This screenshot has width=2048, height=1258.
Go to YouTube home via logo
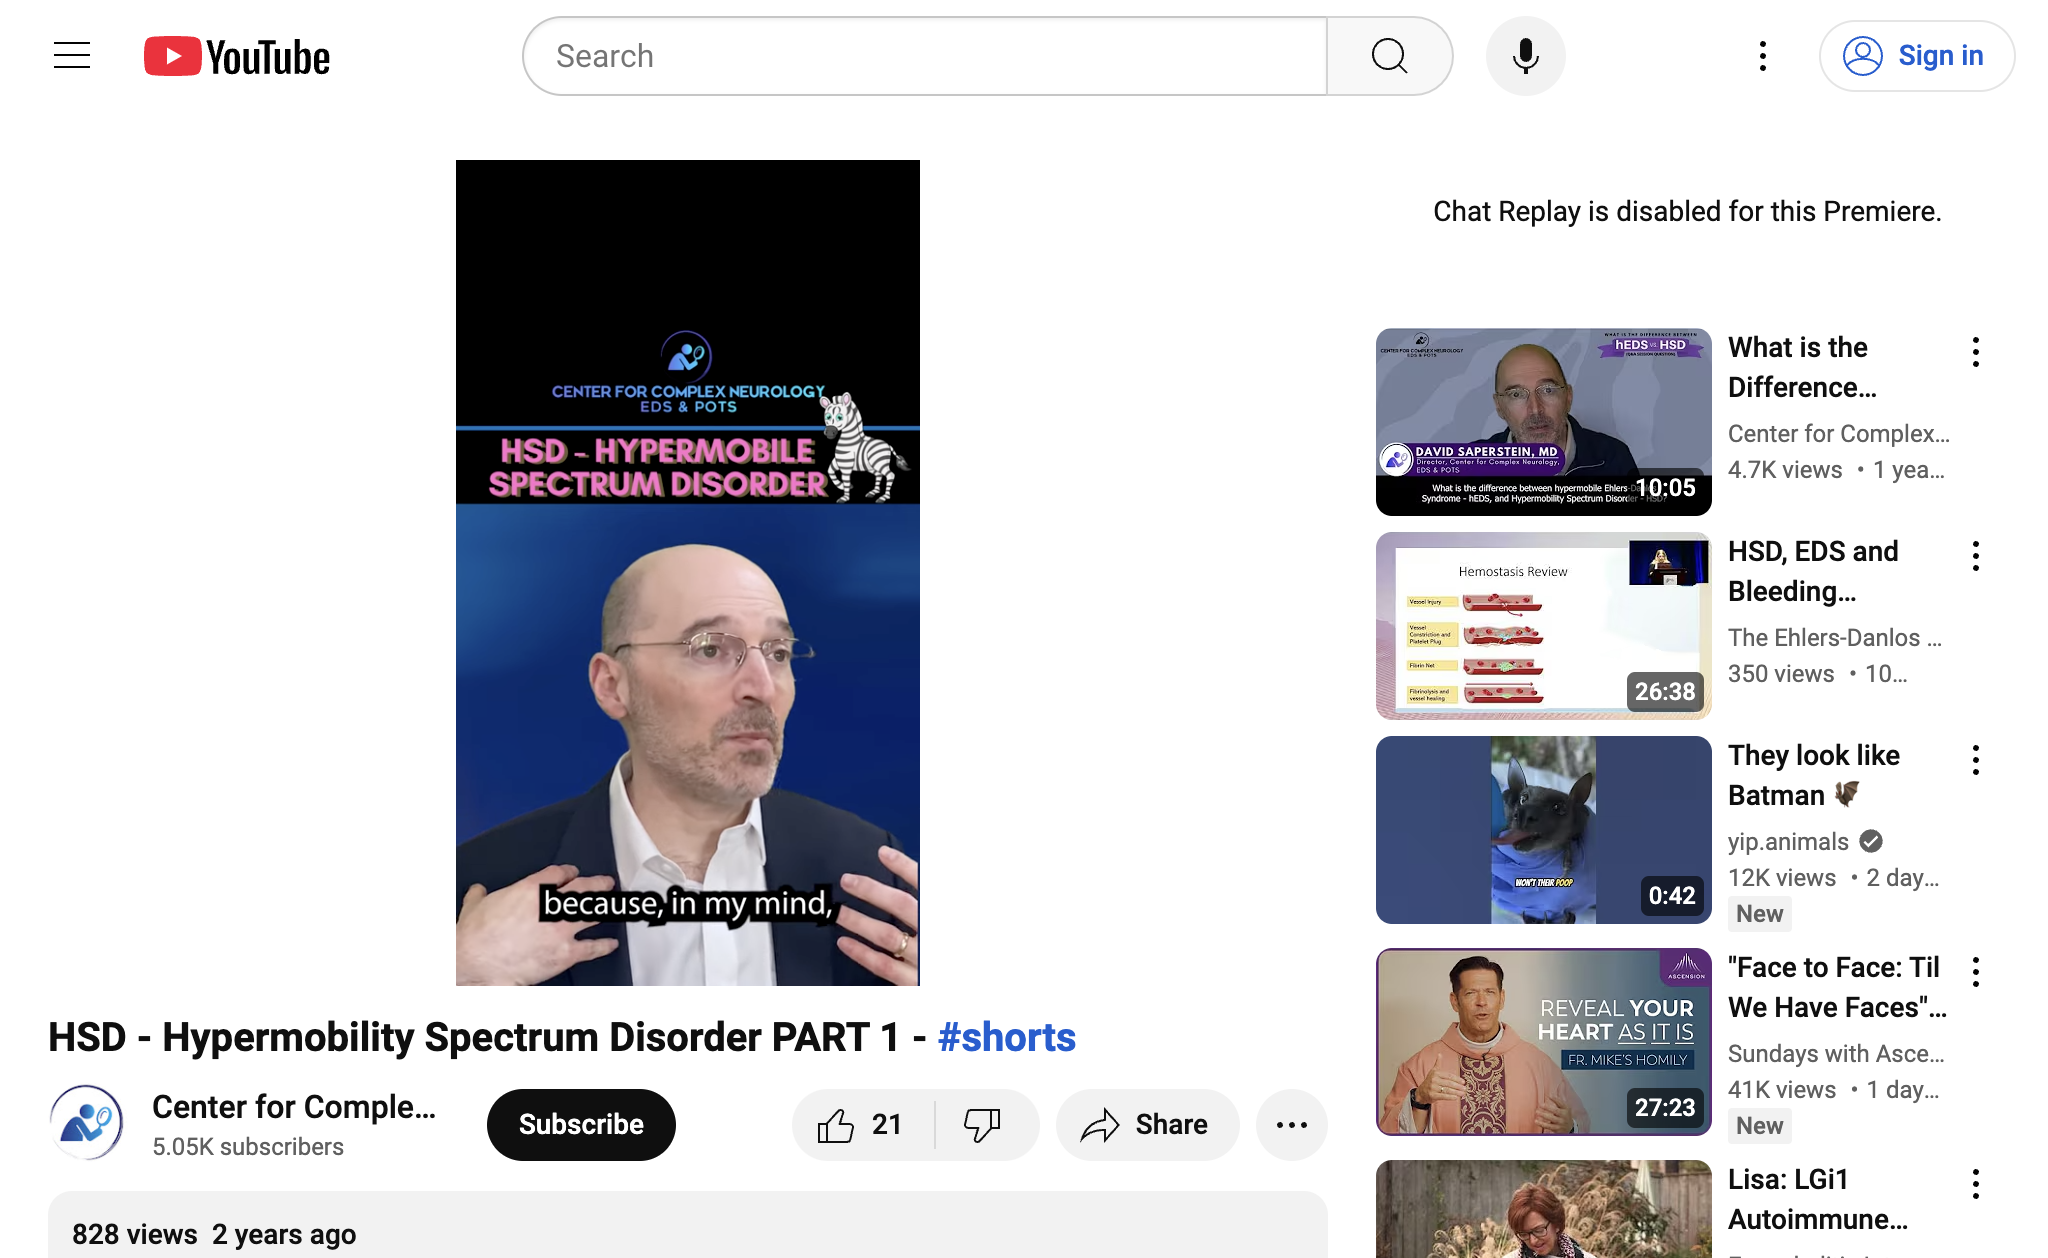tap(237, 57)
